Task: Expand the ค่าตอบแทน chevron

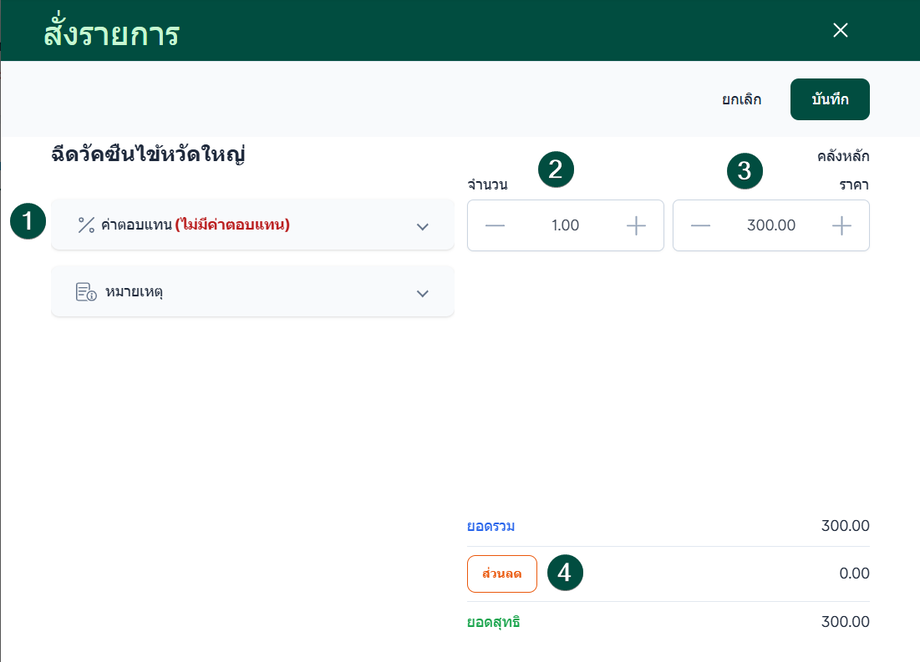Action: click(422, 226)
